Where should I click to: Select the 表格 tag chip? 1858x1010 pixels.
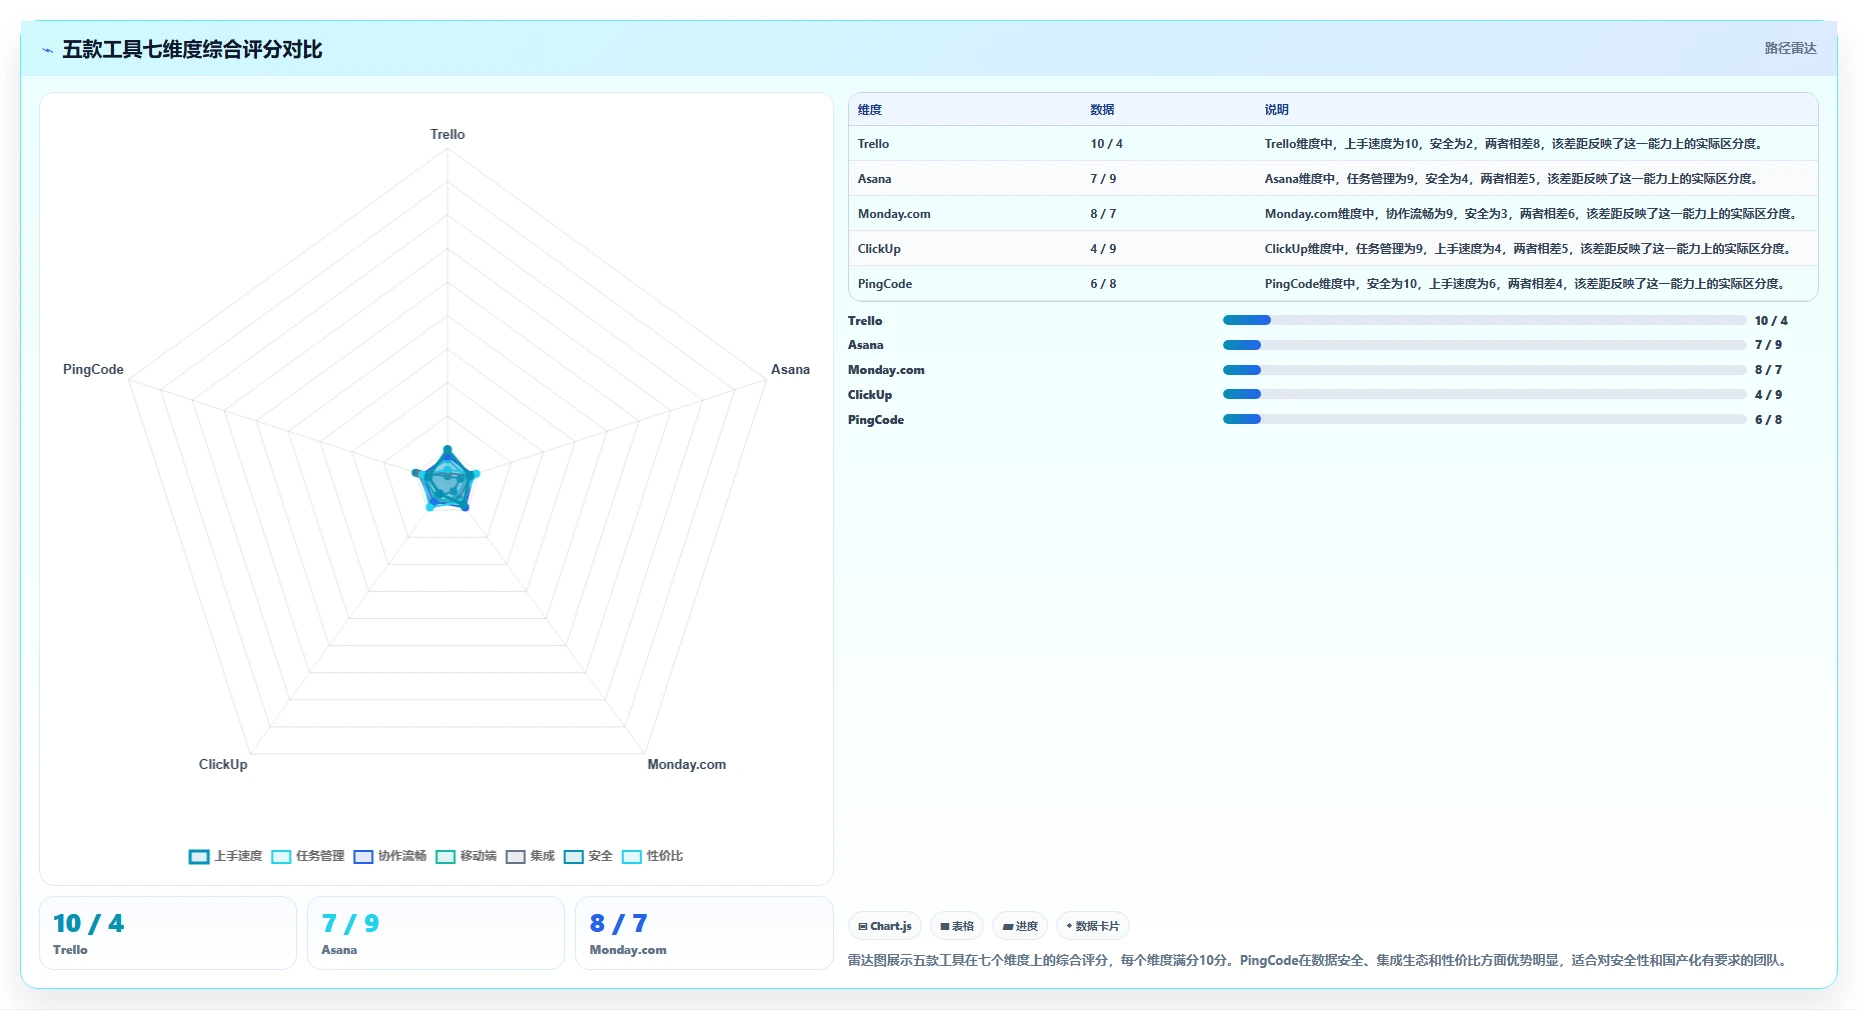click(957, 926)
